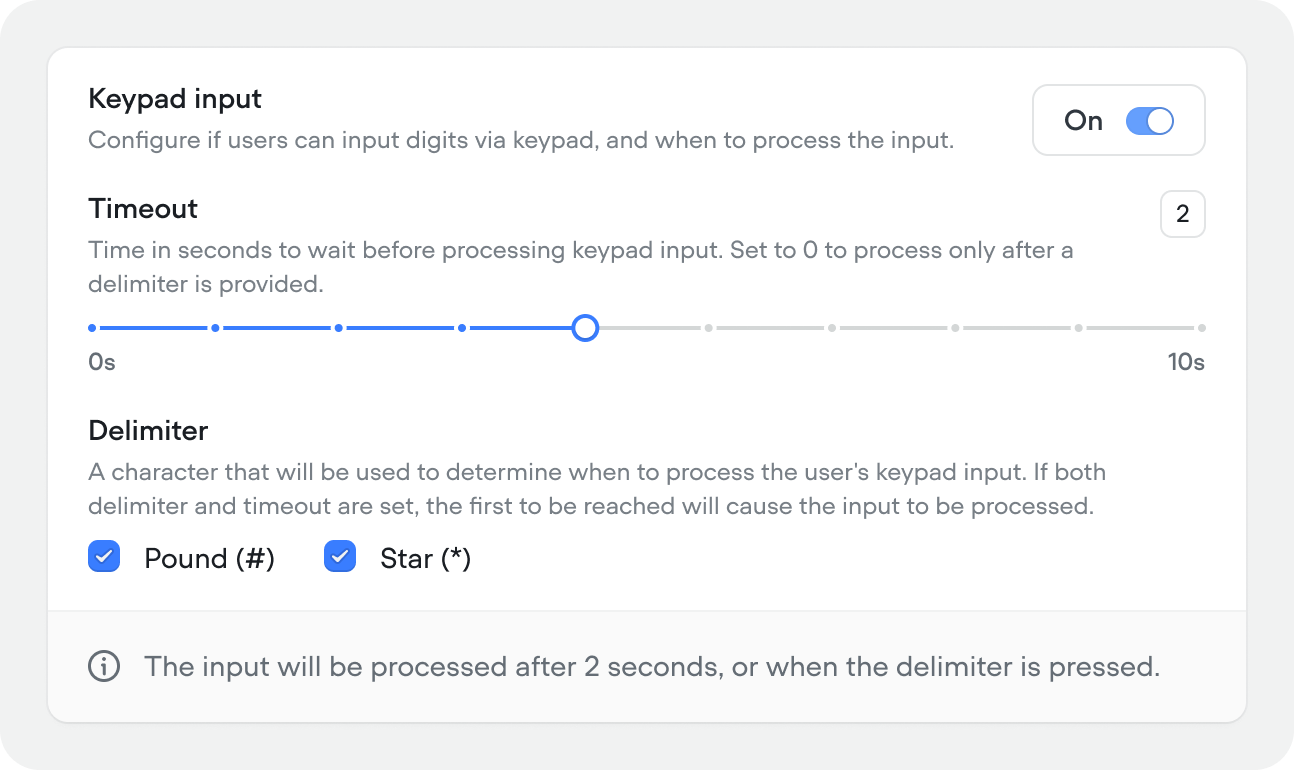Click the Keypad input title
Image resolution: width=1294 pixels, height=770 pixels.
(x=175, y=98)
